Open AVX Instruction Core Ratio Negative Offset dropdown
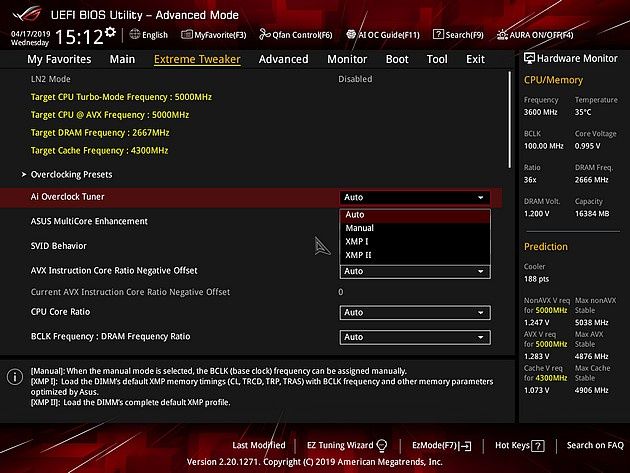The width and height of the screenshot is (630, 473). [x=415, y=271]
